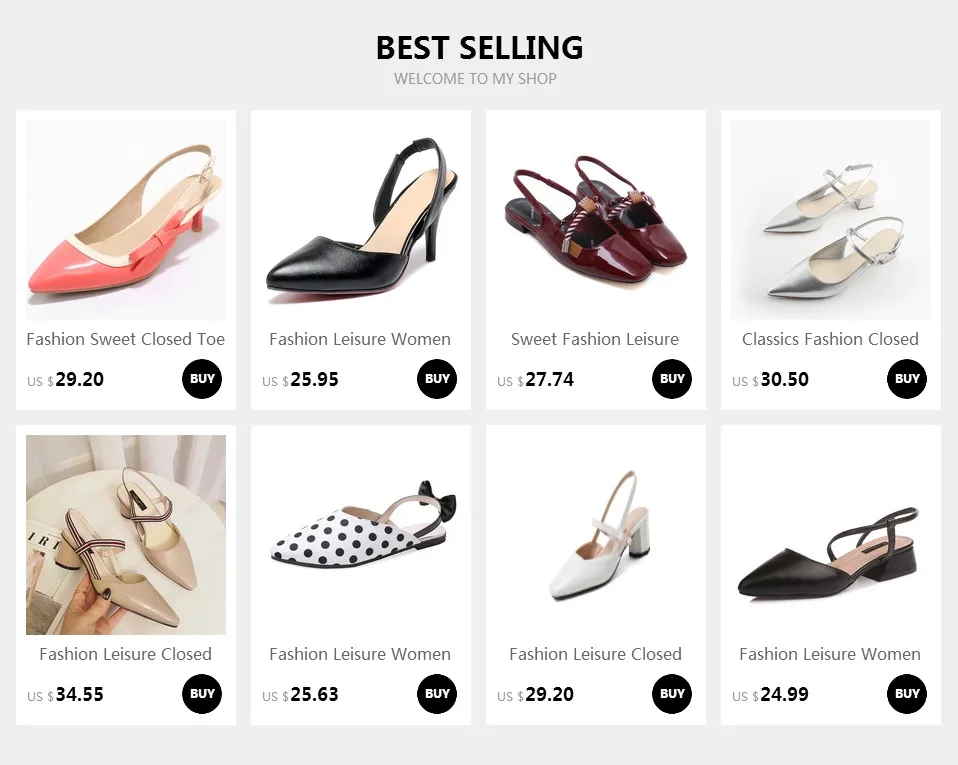This screenshot has height=765, width=958.
Task: Click BUY button for the $24.99 black slingback
Action: click(x=907, y=694)
